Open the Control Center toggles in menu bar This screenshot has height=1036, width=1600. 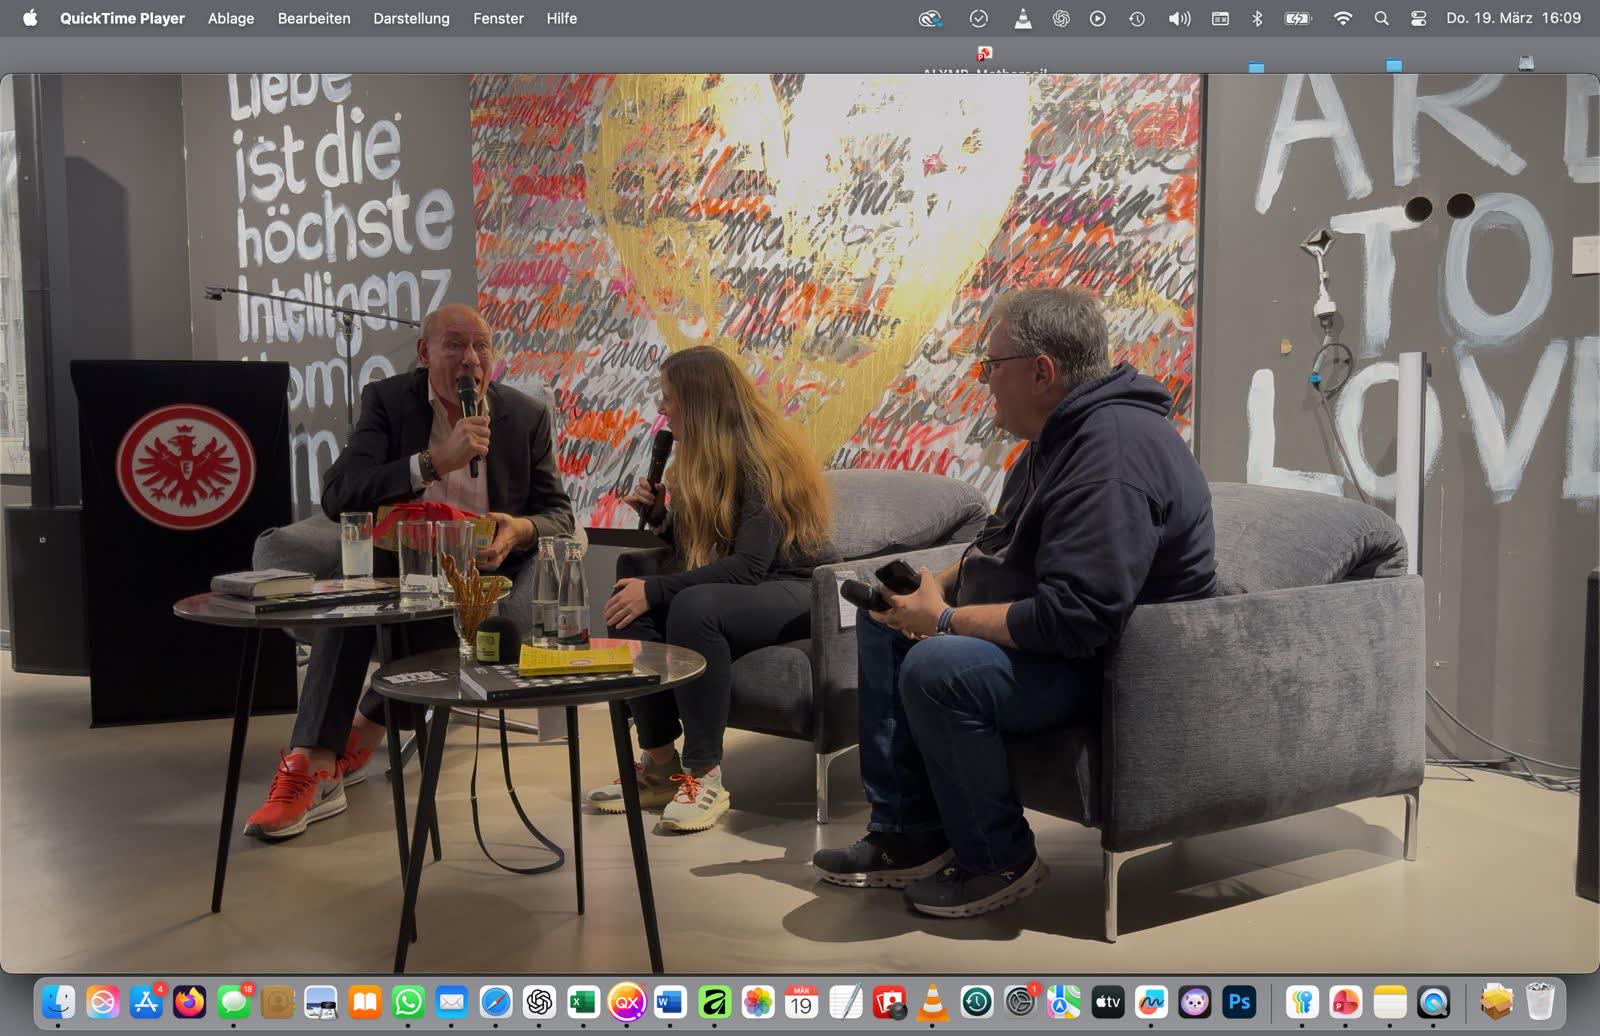click(x=1418, y=18)
